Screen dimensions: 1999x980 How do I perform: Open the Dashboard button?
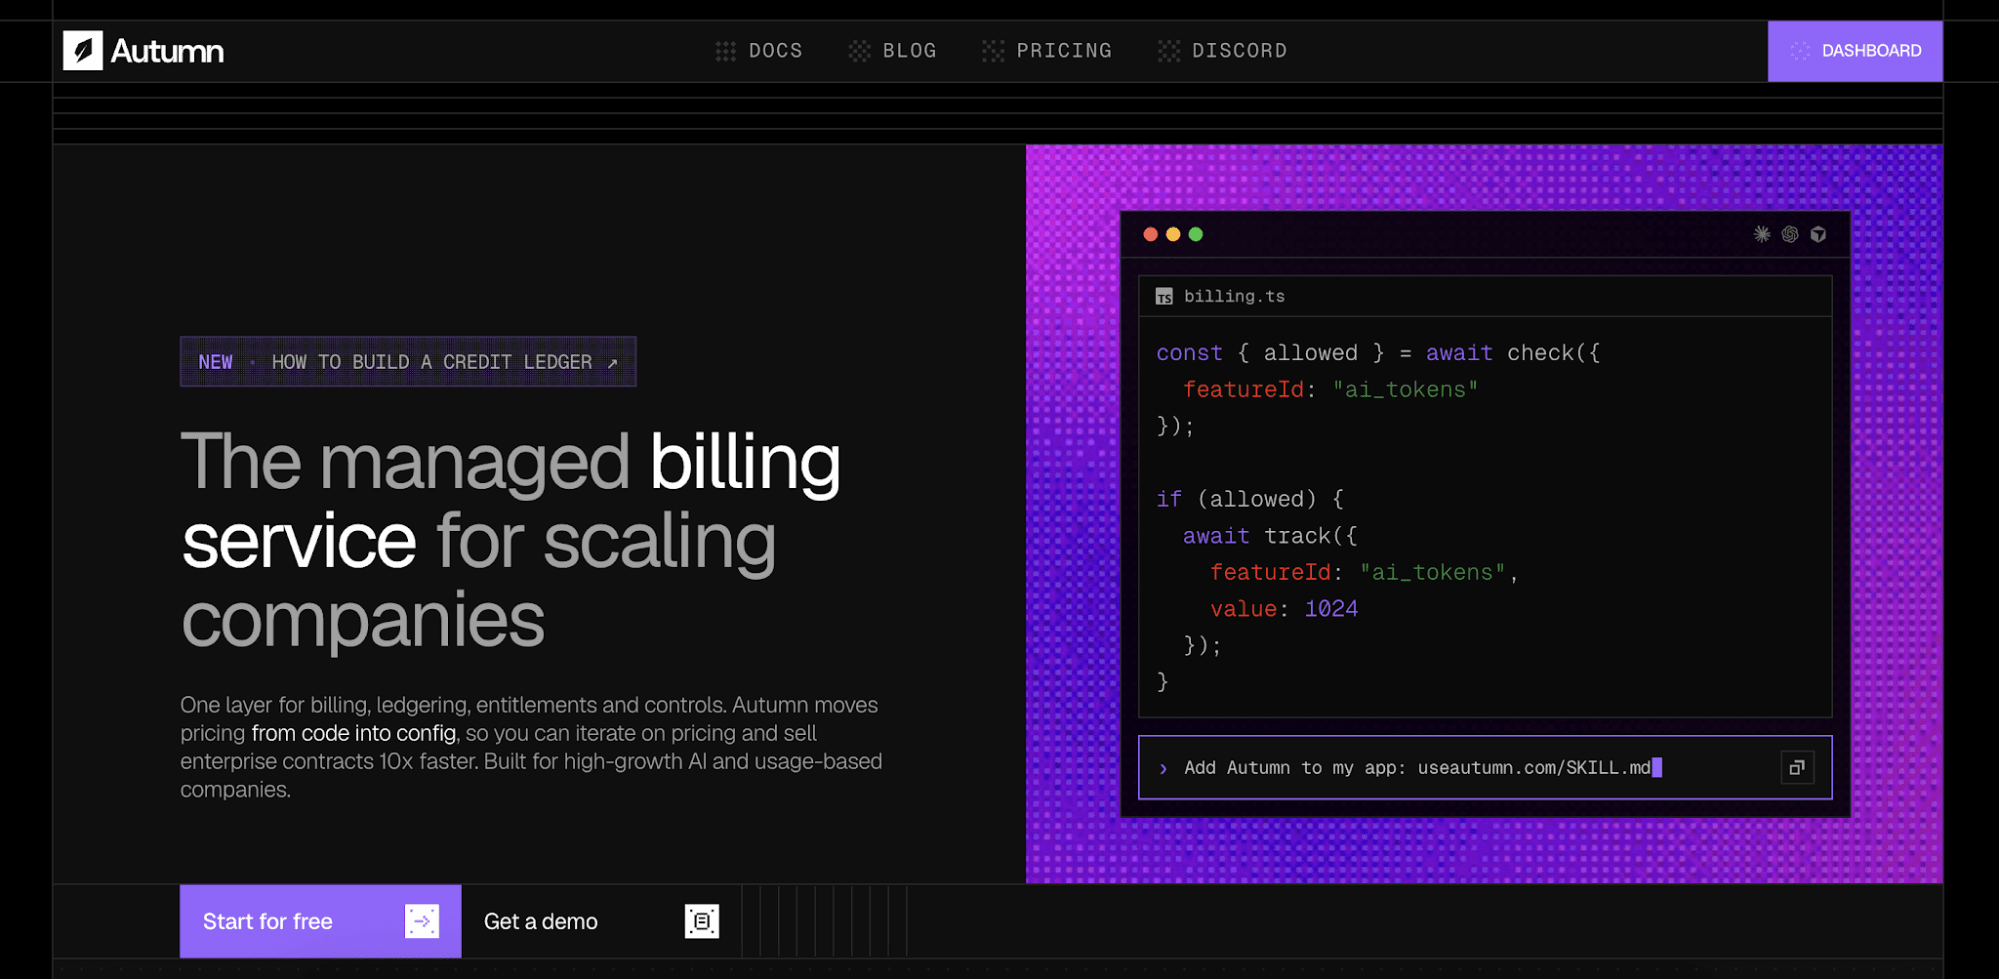coord(1855,51)
